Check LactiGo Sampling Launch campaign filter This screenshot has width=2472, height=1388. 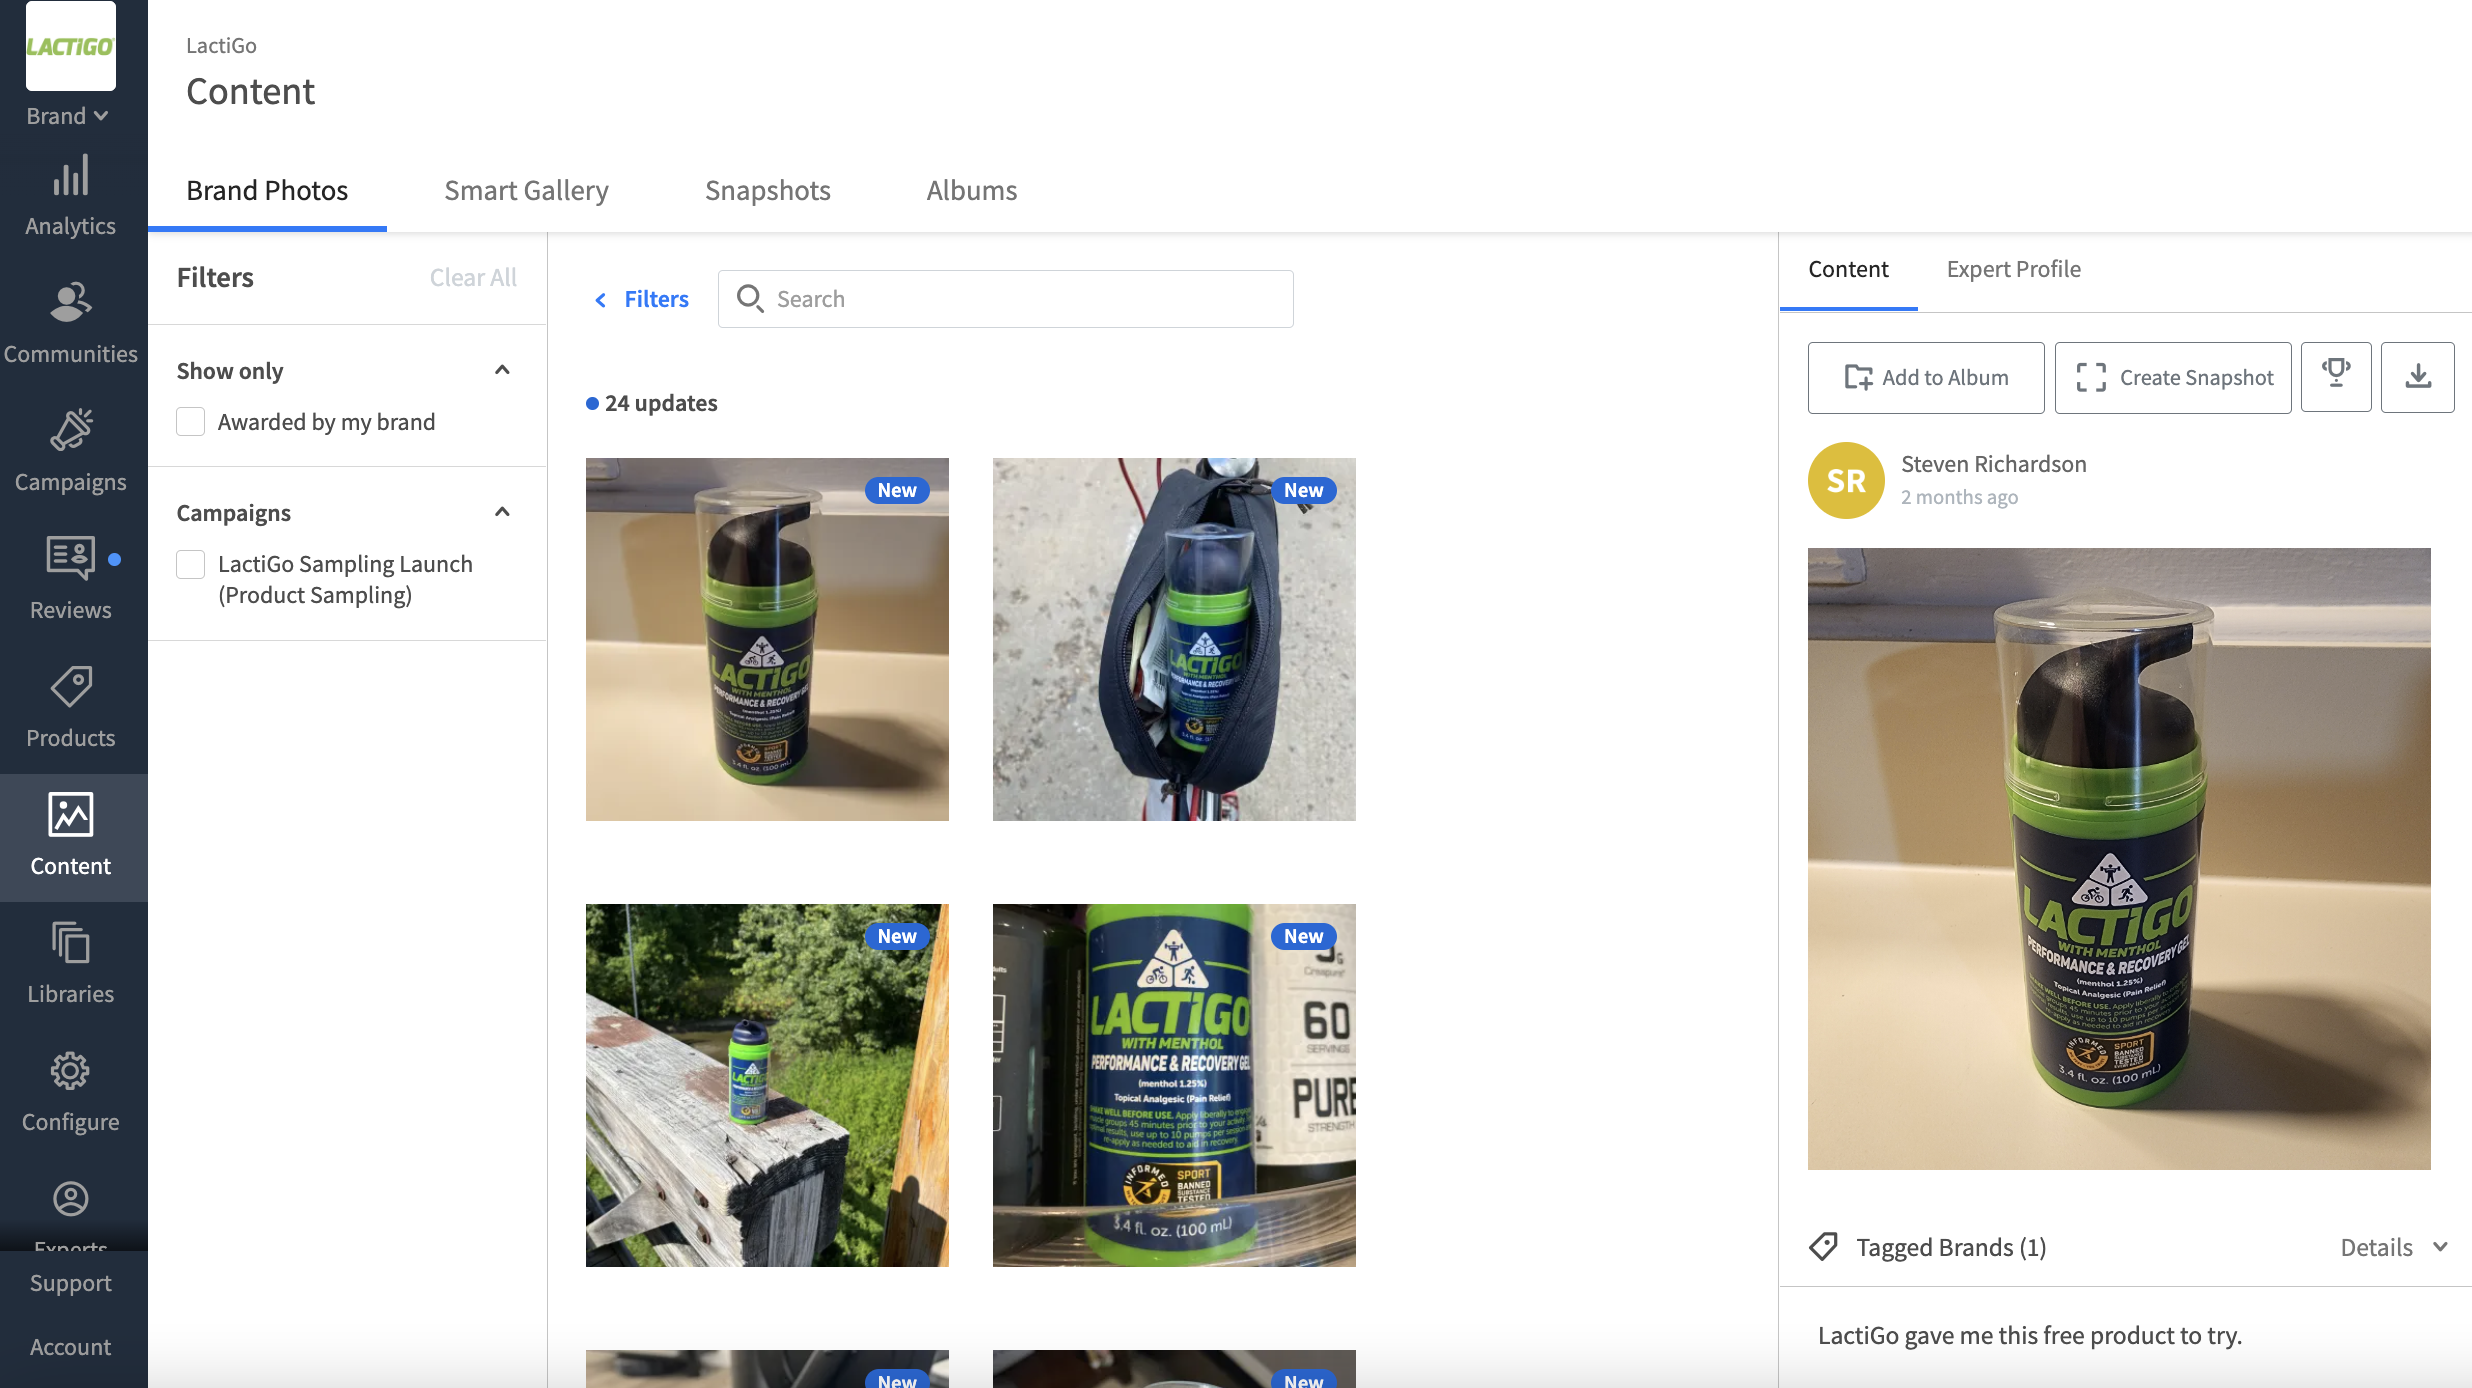click(x=190, y=564)
